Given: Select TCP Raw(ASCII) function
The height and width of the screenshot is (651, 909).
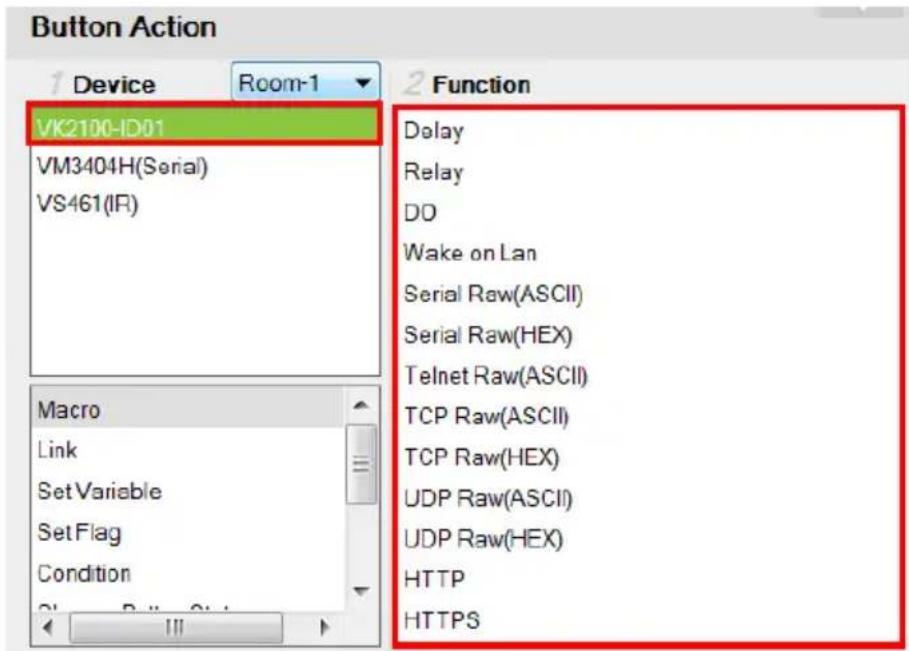Looking at the screenshot, I should 486,416.
